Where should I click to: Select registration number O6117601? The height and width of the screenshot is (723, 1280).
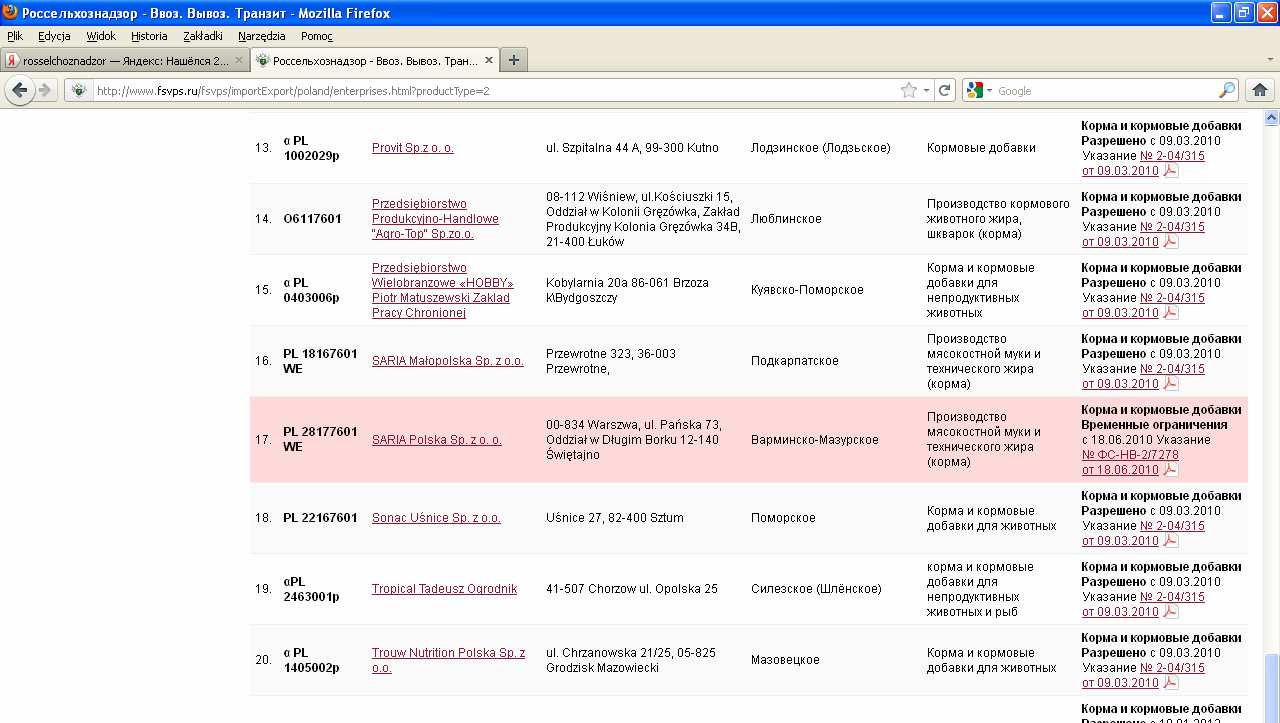[x=312, y=219]
